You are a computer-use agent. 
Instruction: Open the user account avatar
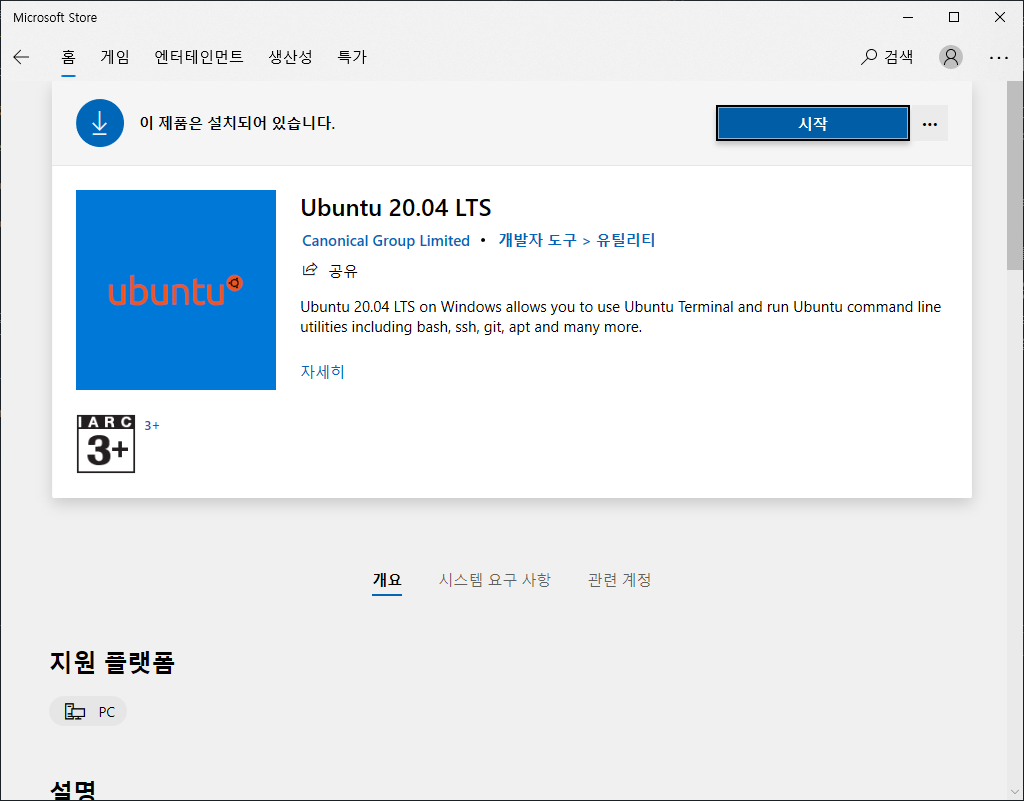(950, 57)
